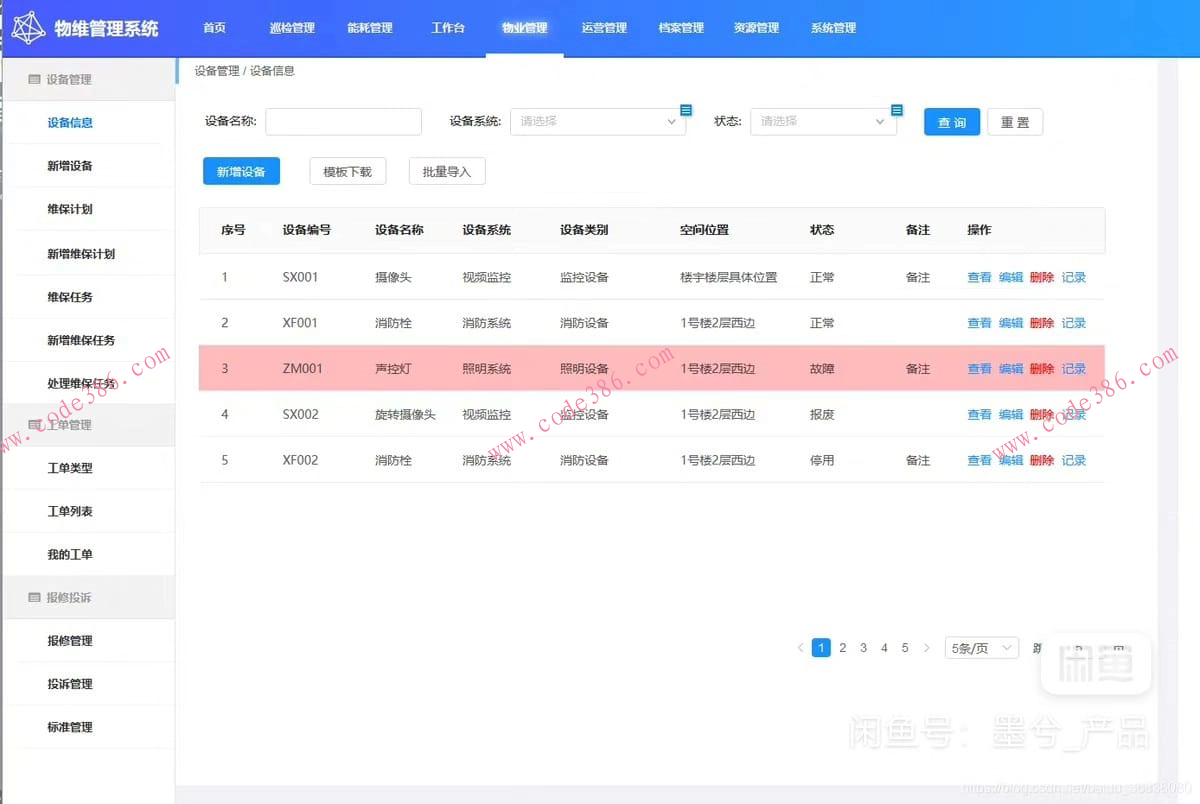Switch to the 运营管理 top menu
Viewport: 1200px width, 804px height.
pos(603,28)
